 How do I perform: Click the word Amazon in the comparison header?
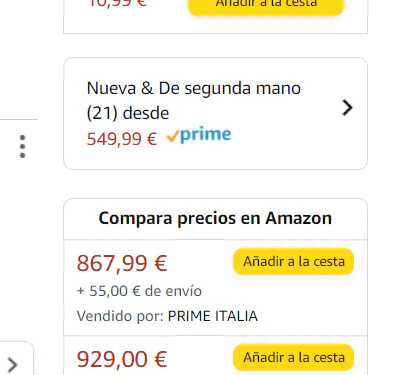click(299, 218)
